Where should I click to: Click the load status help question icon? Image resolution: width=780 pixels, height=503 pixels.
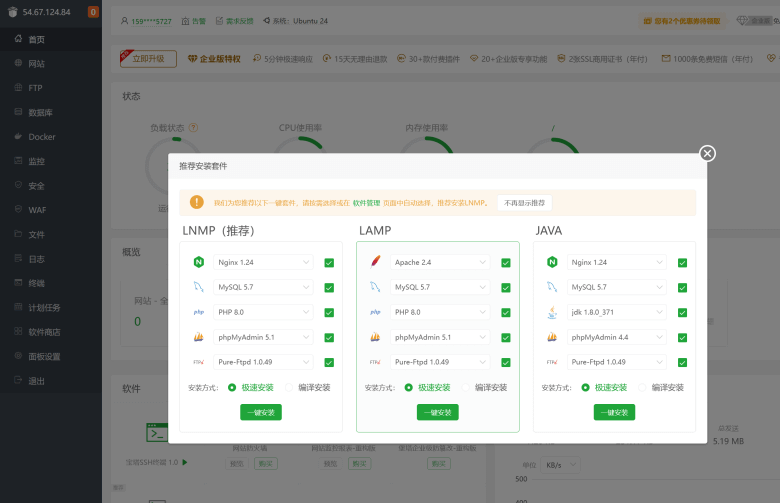tap(194, 128)
